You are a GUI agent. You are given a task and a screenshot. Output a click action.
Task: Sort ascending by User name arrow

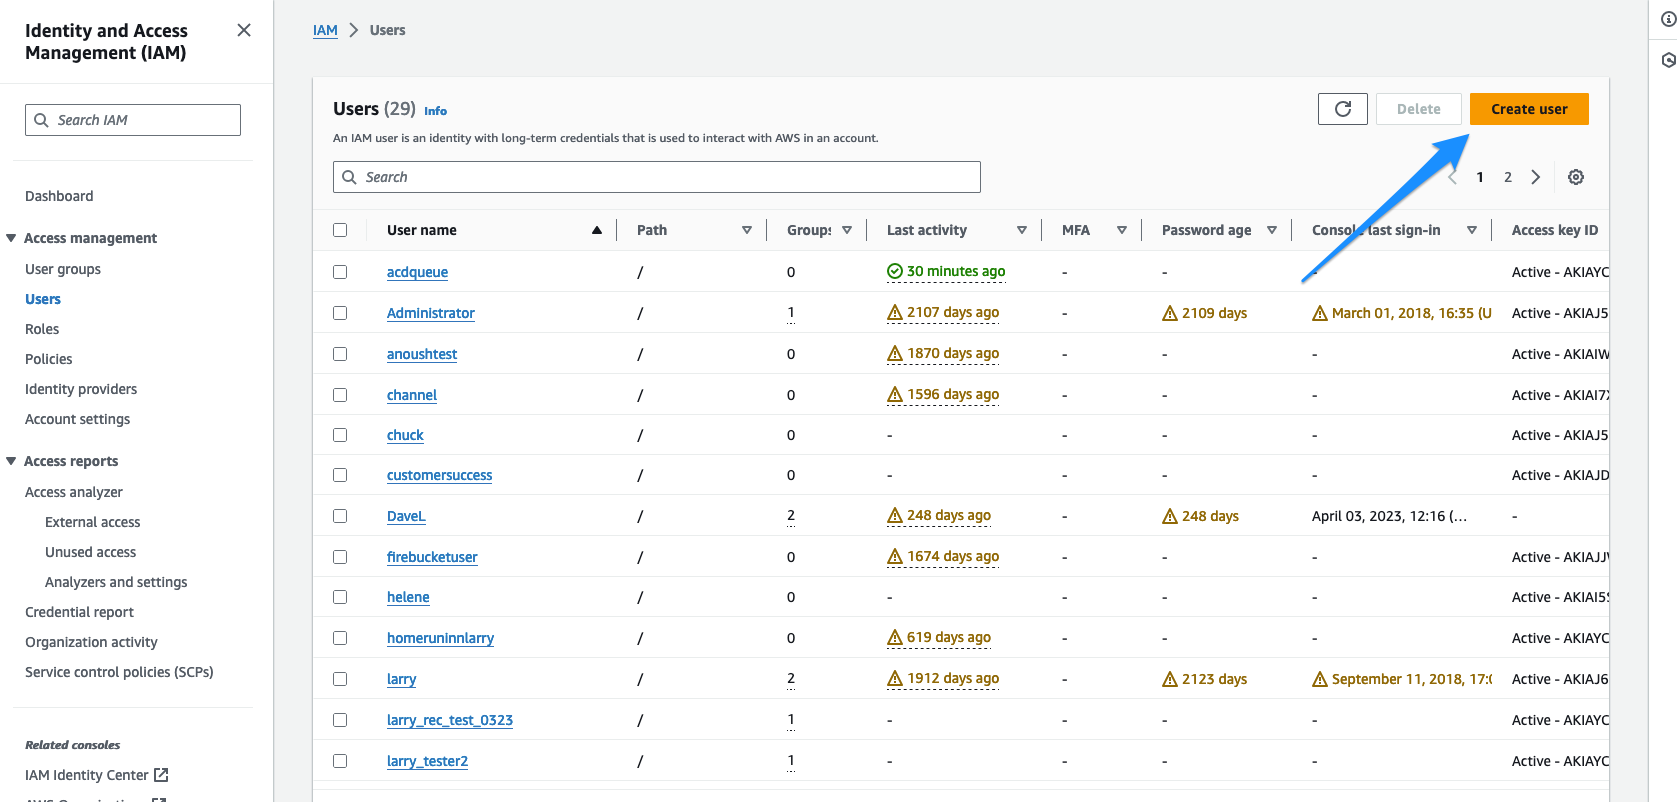(597, 230)
